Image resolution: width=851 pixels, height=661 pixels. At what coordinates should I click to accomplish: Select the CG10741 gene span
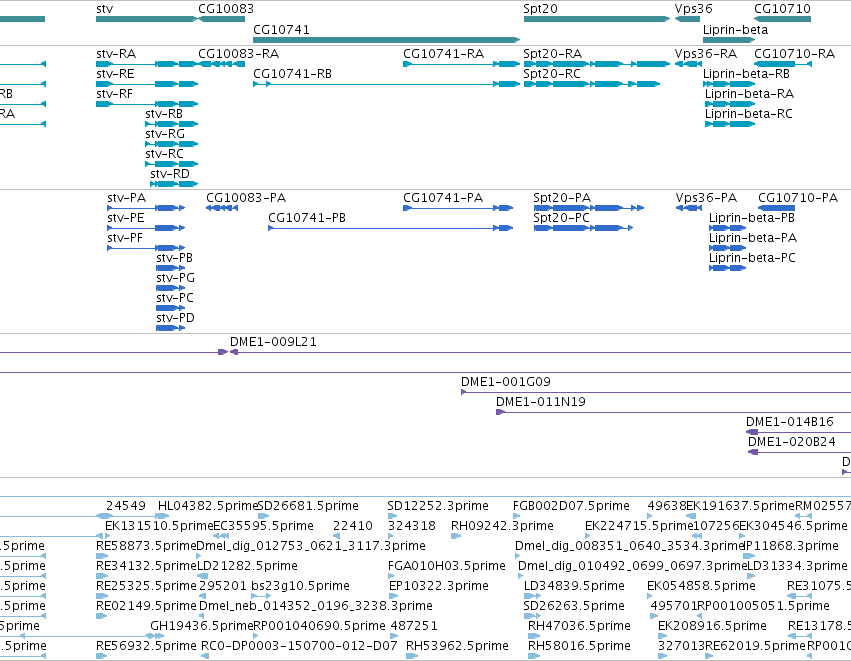click(x=386, y=40)
